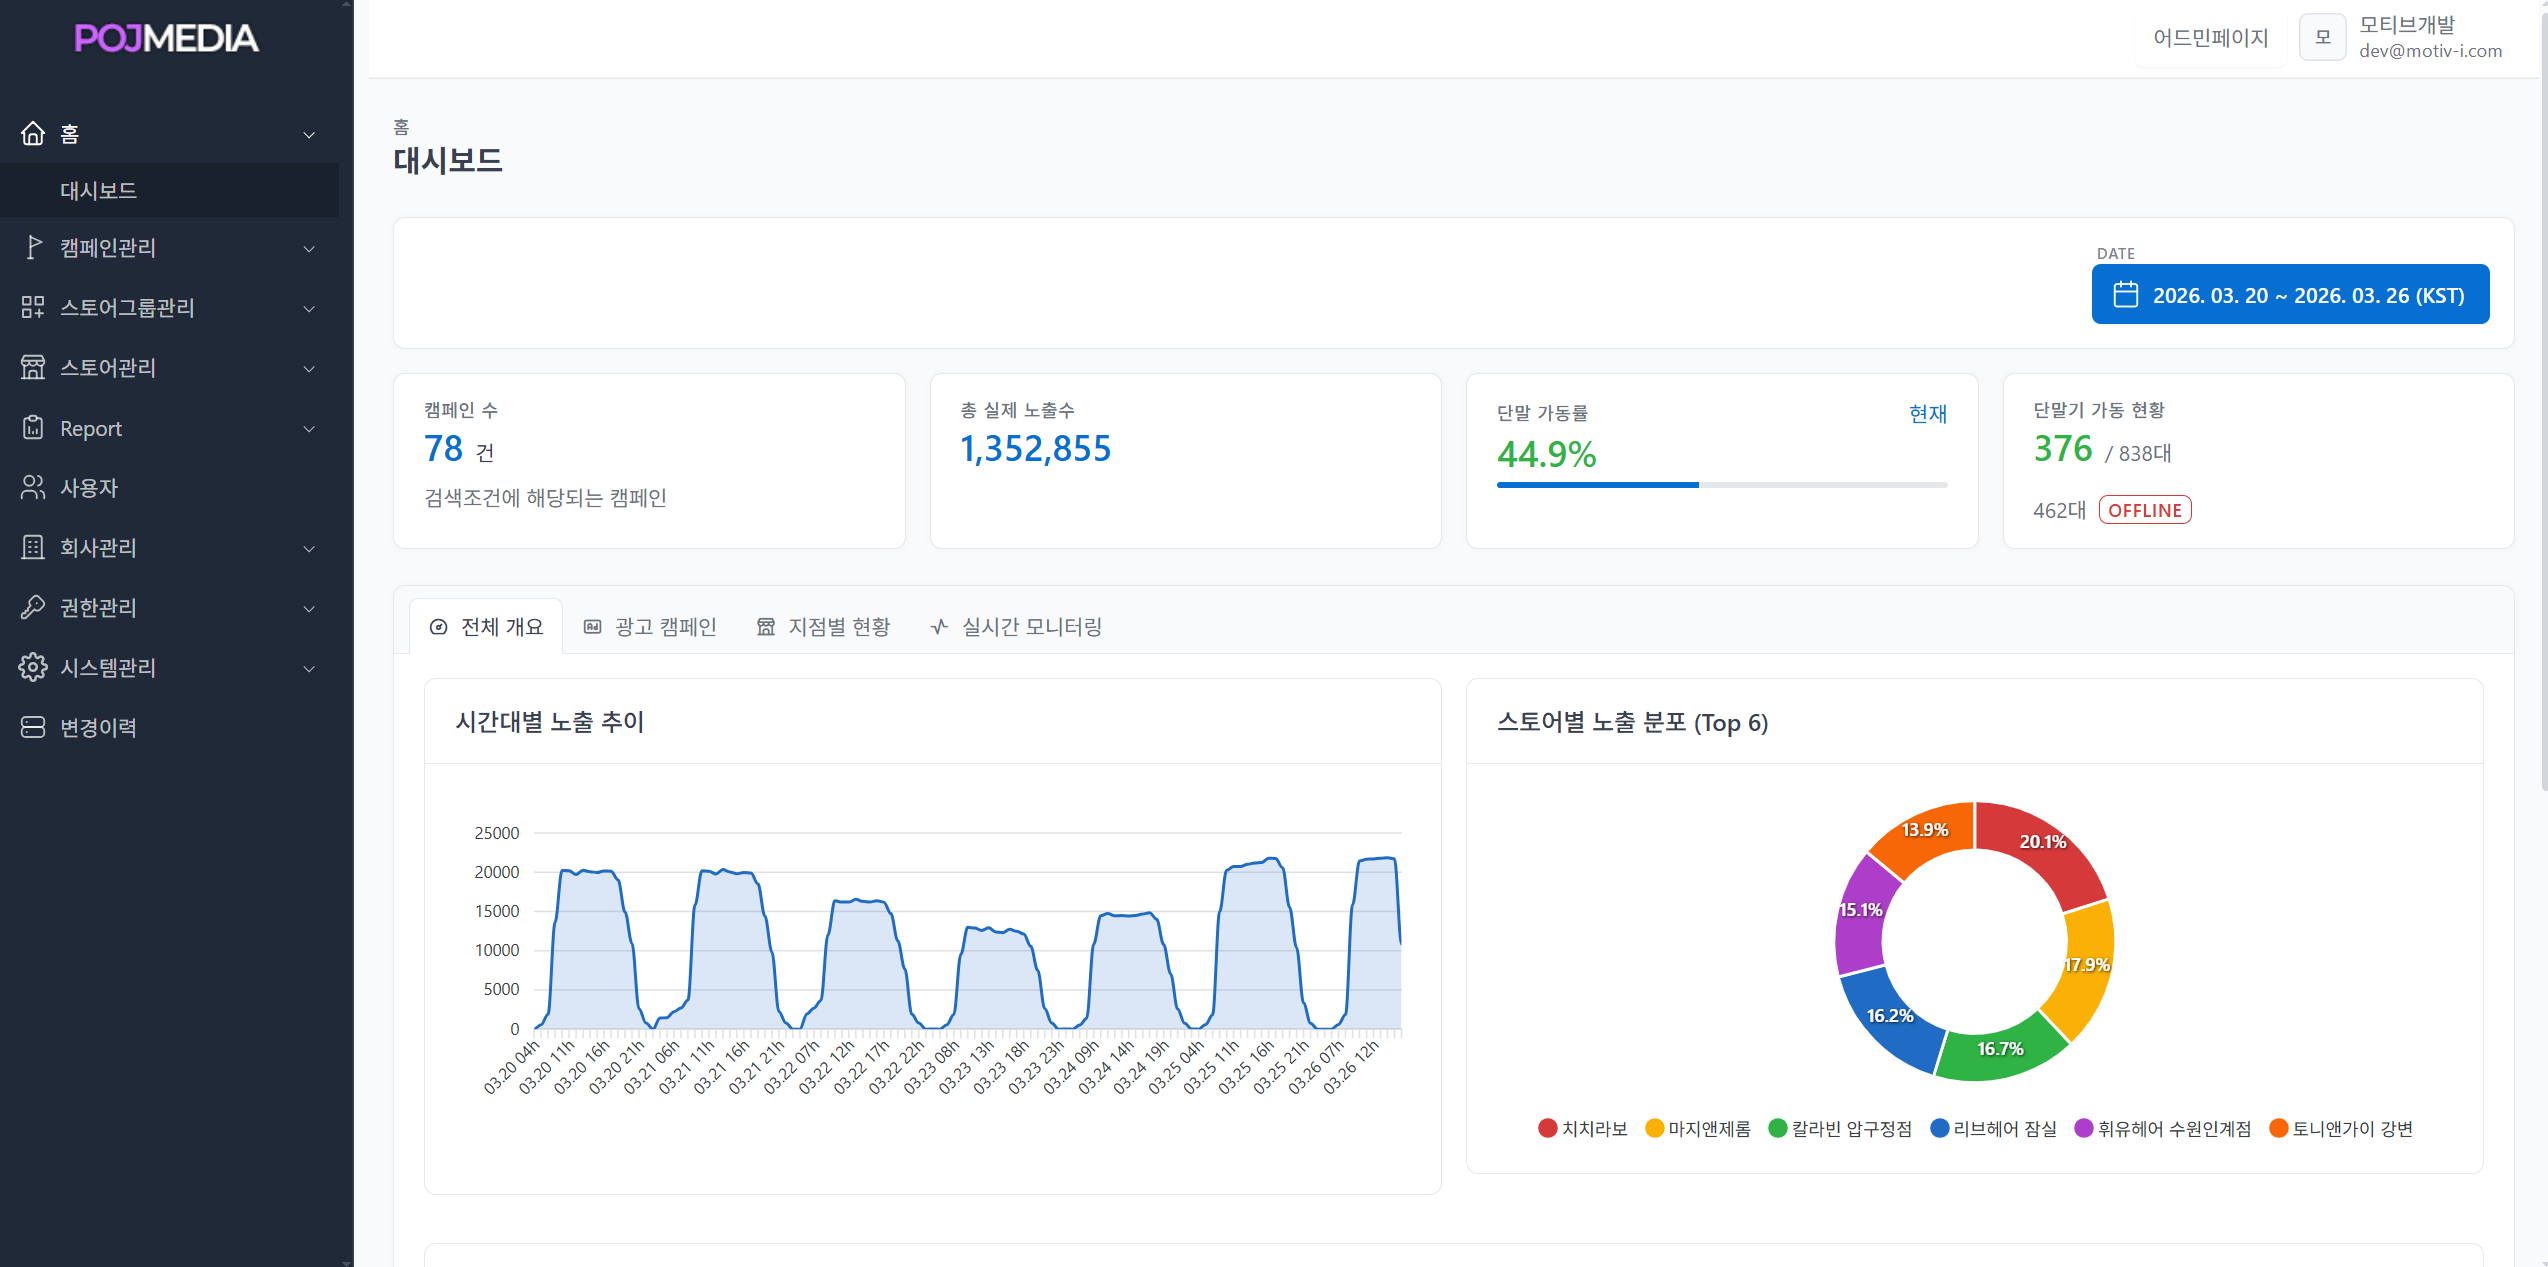Collapse the 홈 section chevron
Viewport: 2548px width, 1267px height.
pyautogui.click(x=308, y=133)
